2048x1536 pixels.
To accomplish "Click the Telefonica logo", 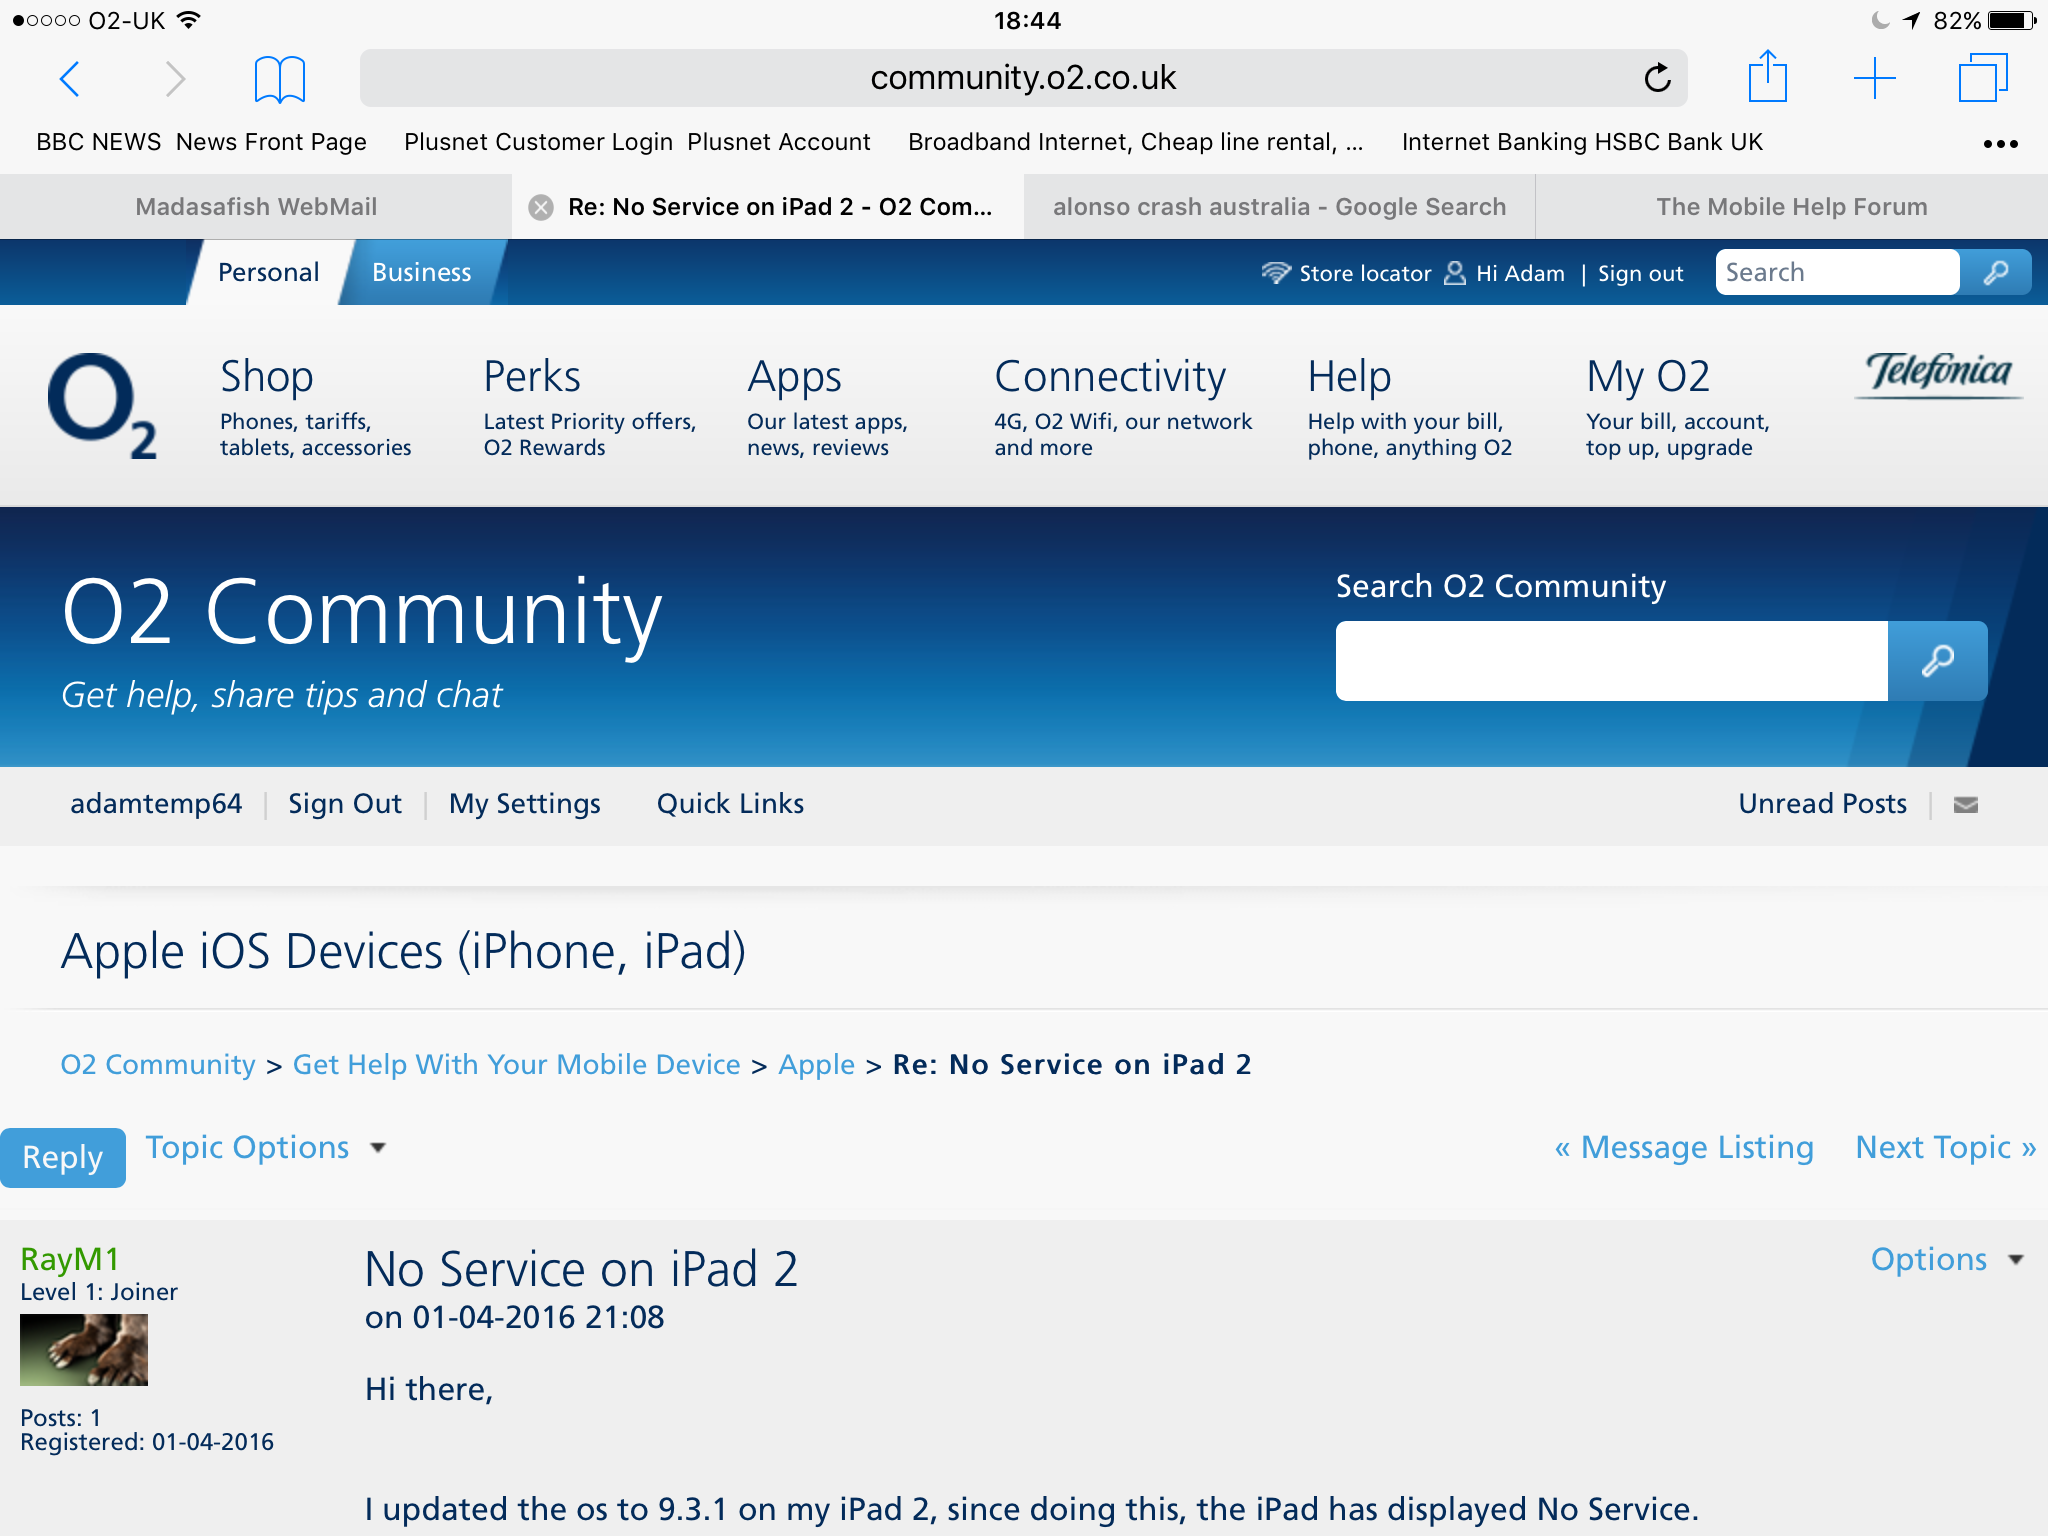I will (1938, 374).
